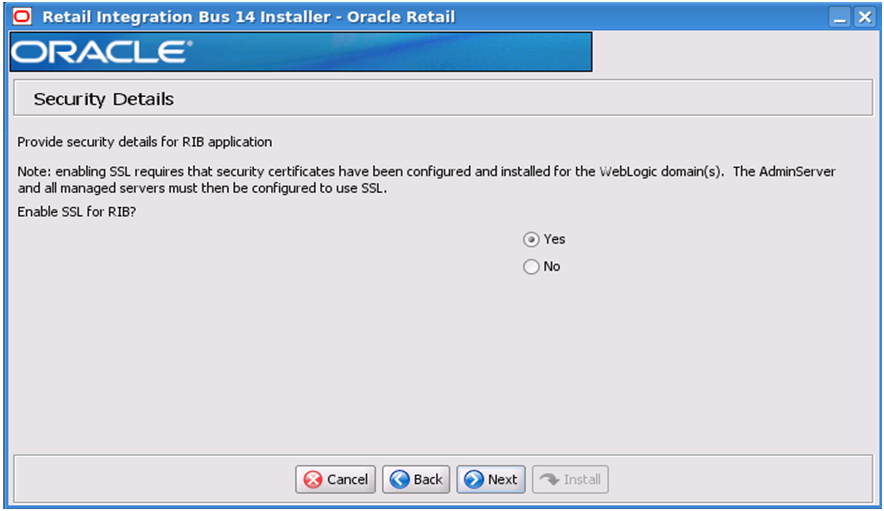Click the installer window title text
This screenshot has width=884, height=511.
[249, 17]
